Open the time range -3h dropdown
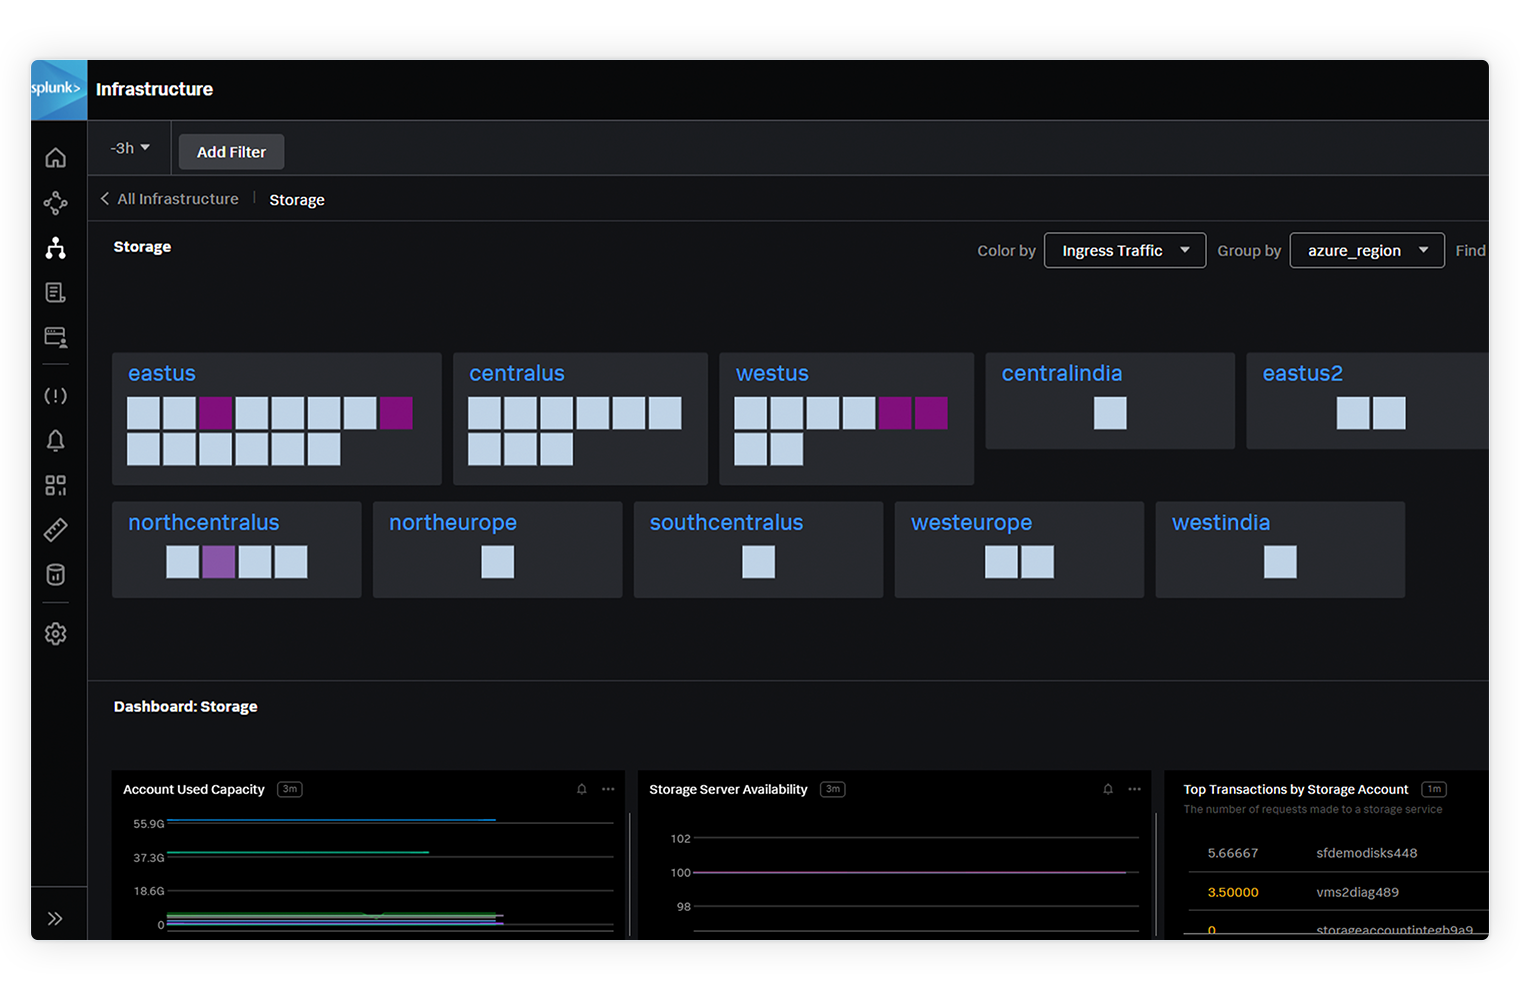This screenshot has height=1000, width=1520. pos(129,147)
